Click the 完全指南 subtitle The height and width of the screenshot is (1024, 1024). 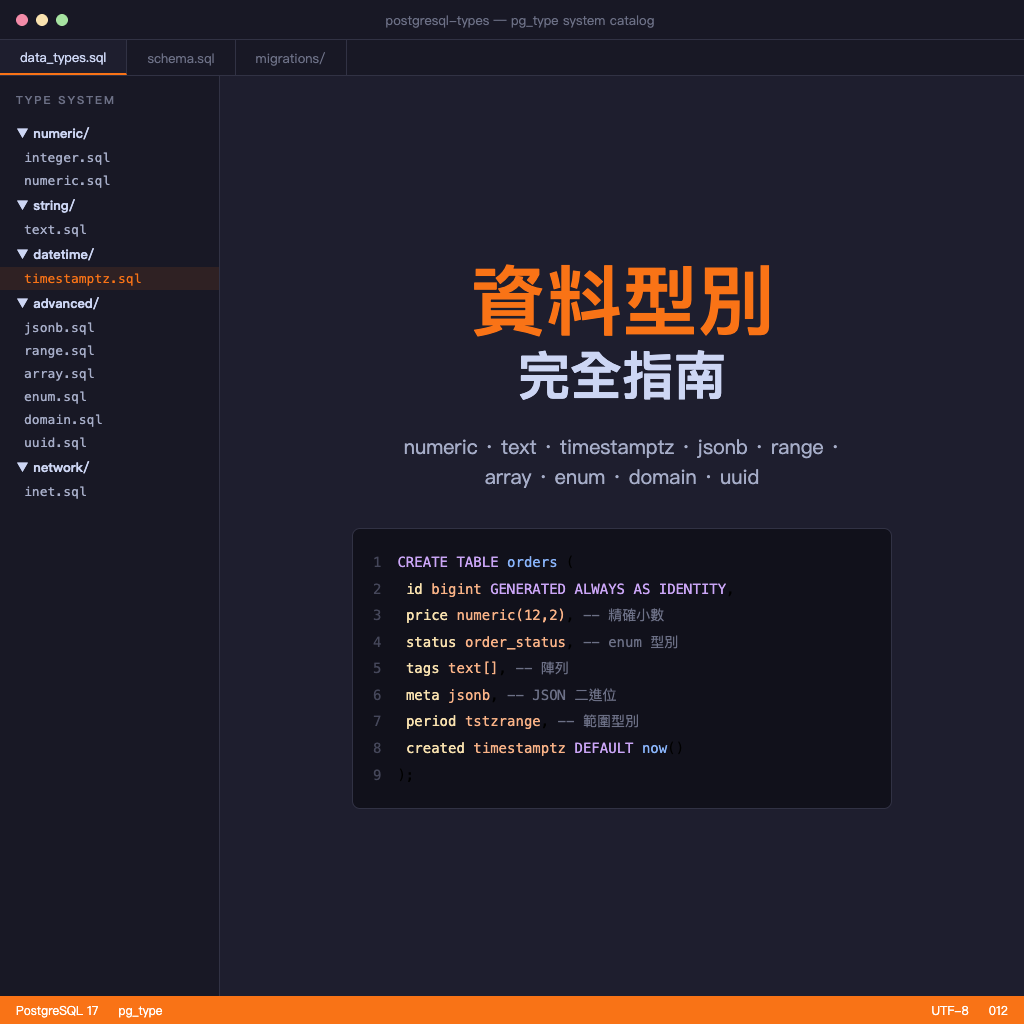coord(622,376)
